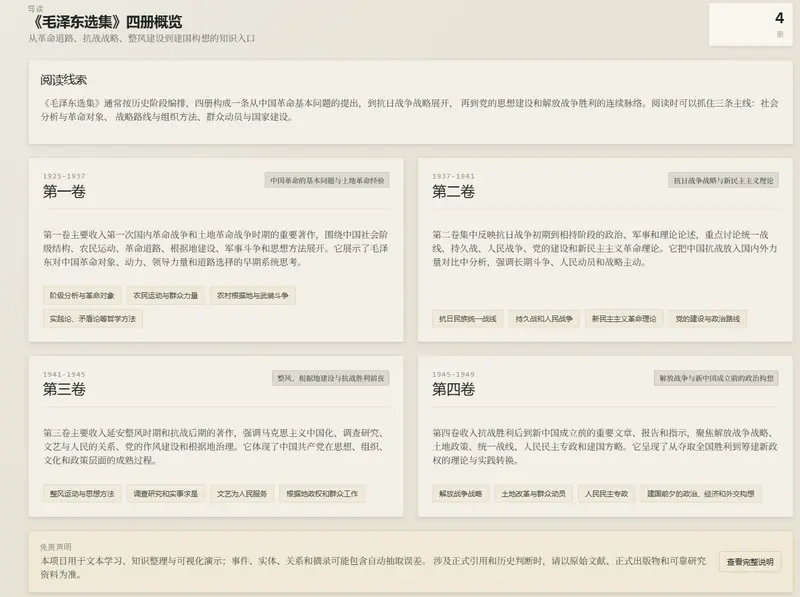800x597 pixels.
Task: Click subtitle starting 从革命道路、抗战战略
Action: pos(142,38)
